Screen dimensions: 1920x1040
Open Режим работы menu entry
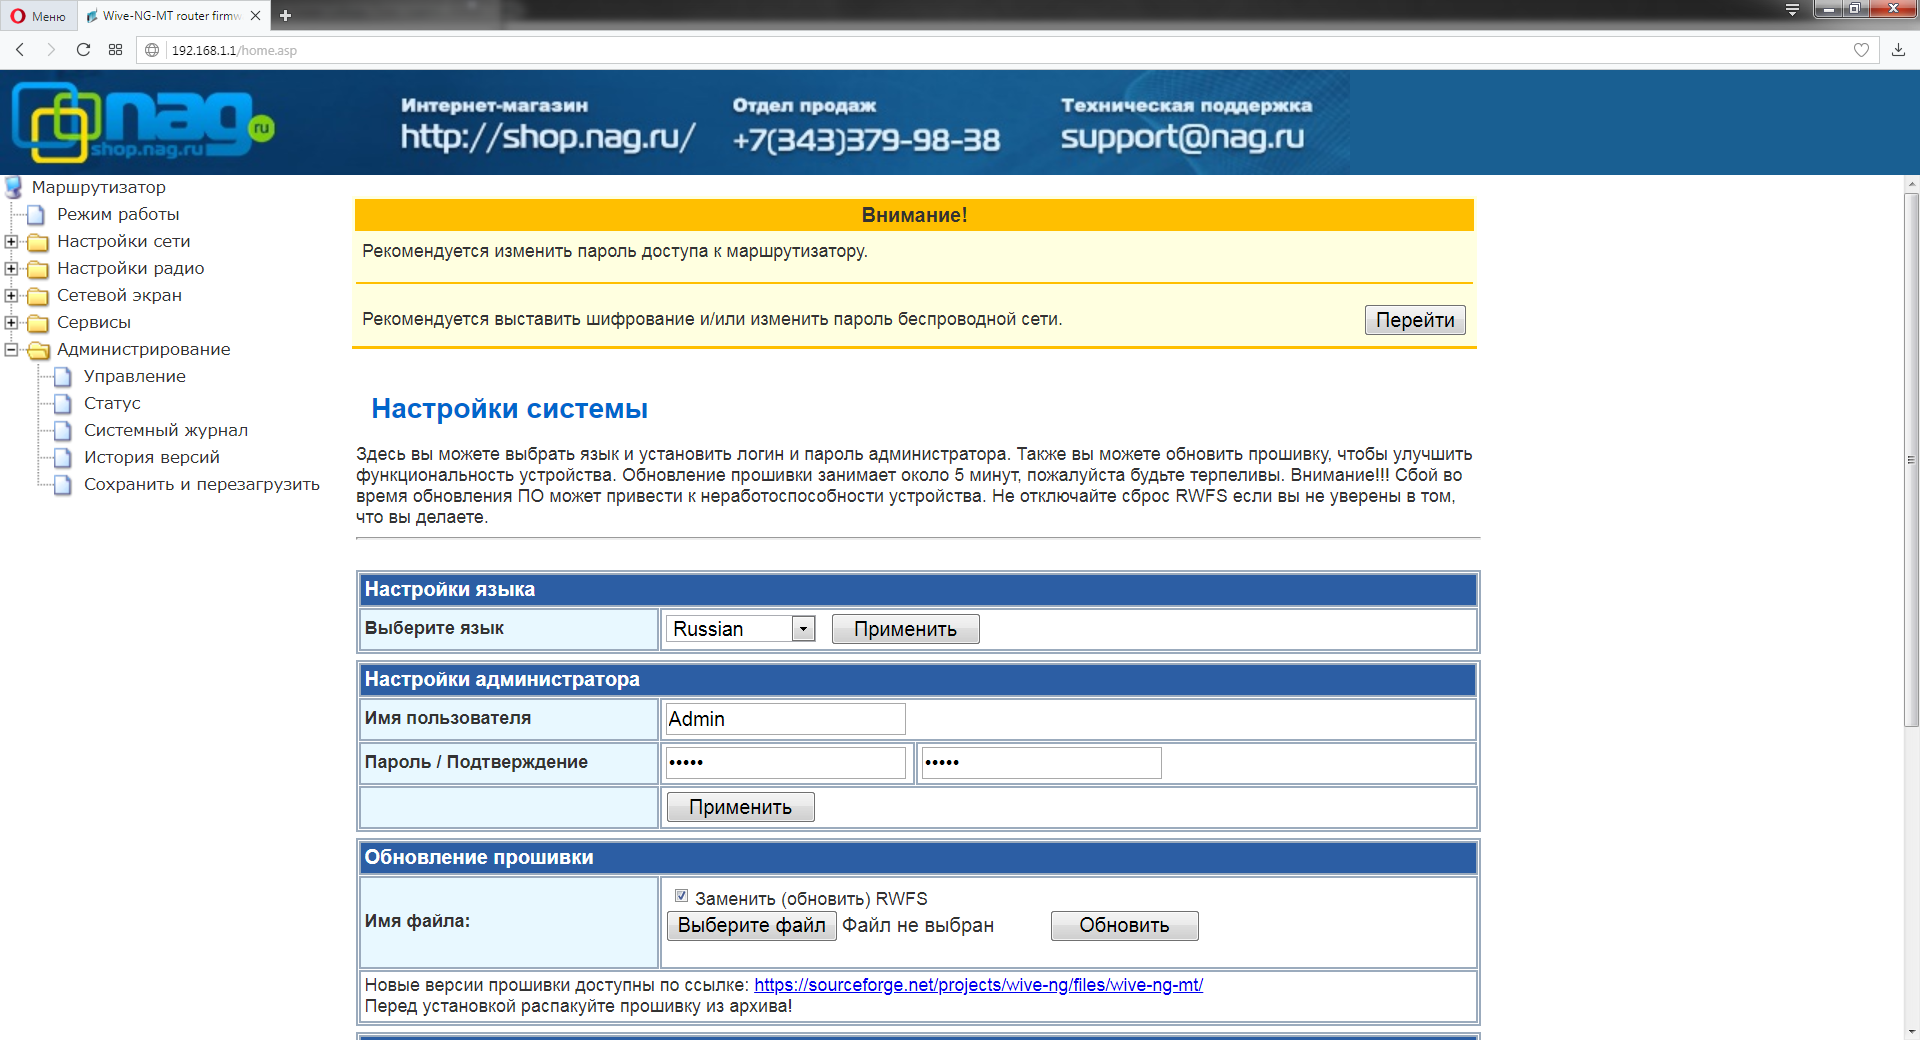118,214
